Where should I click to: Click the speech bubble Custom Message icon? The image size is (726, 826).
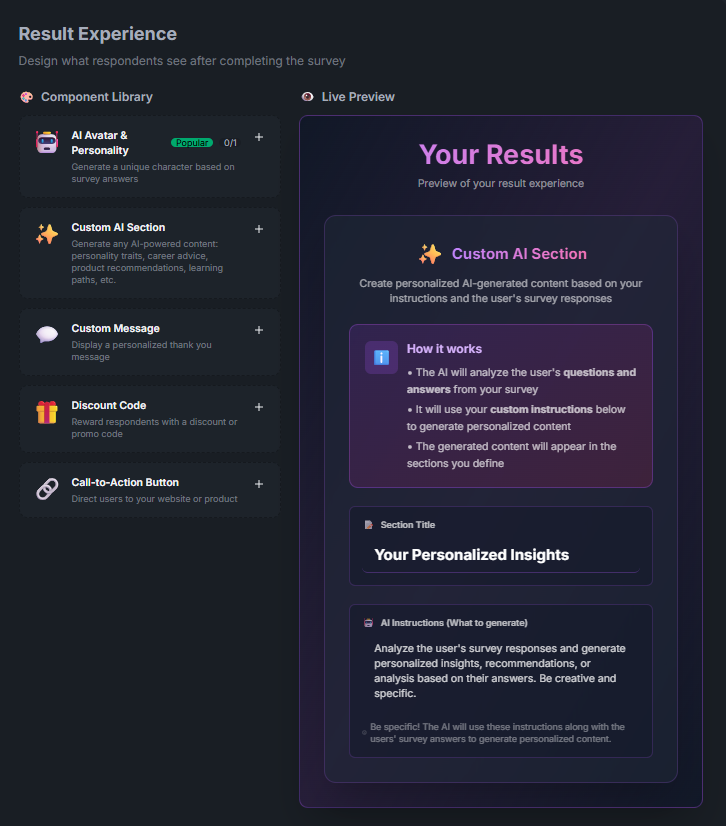tap(47, 335)
